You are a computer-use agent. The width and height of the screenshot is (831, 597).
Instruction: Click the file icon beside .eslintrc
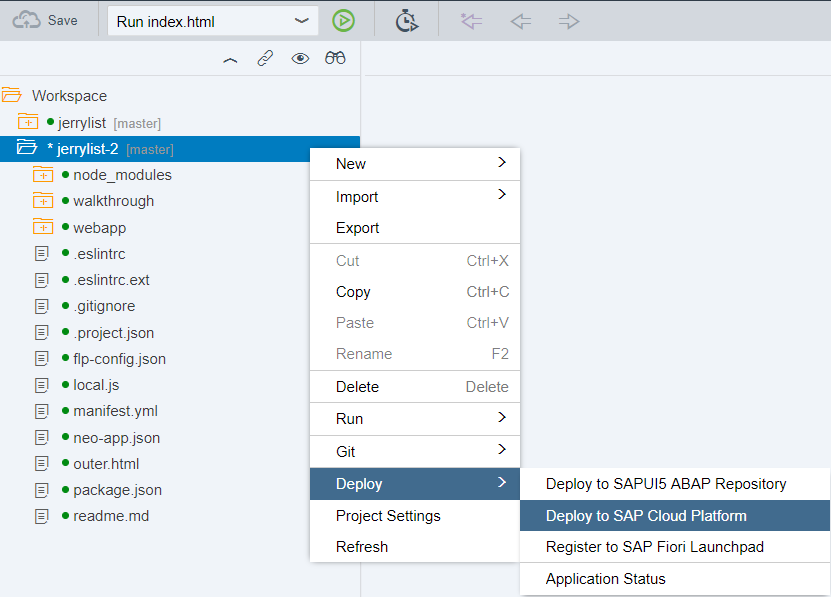pyautogui.click(x=41, y=254)
